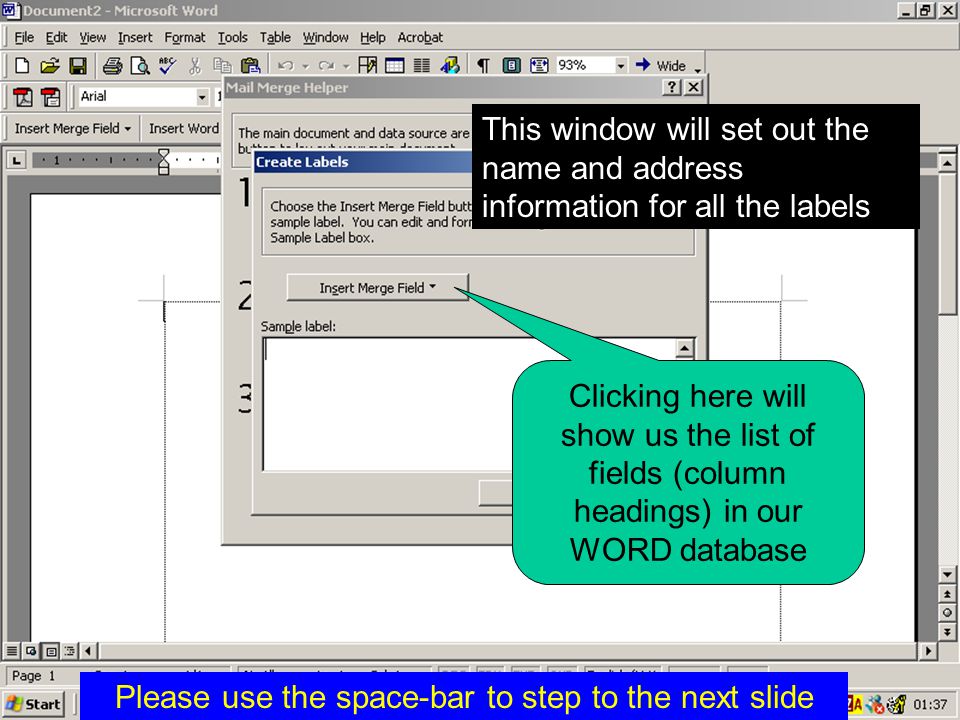Screen dimensions: 960x720
Task: Click the first Acrobat PDF icon
Action: coord(23,97)
